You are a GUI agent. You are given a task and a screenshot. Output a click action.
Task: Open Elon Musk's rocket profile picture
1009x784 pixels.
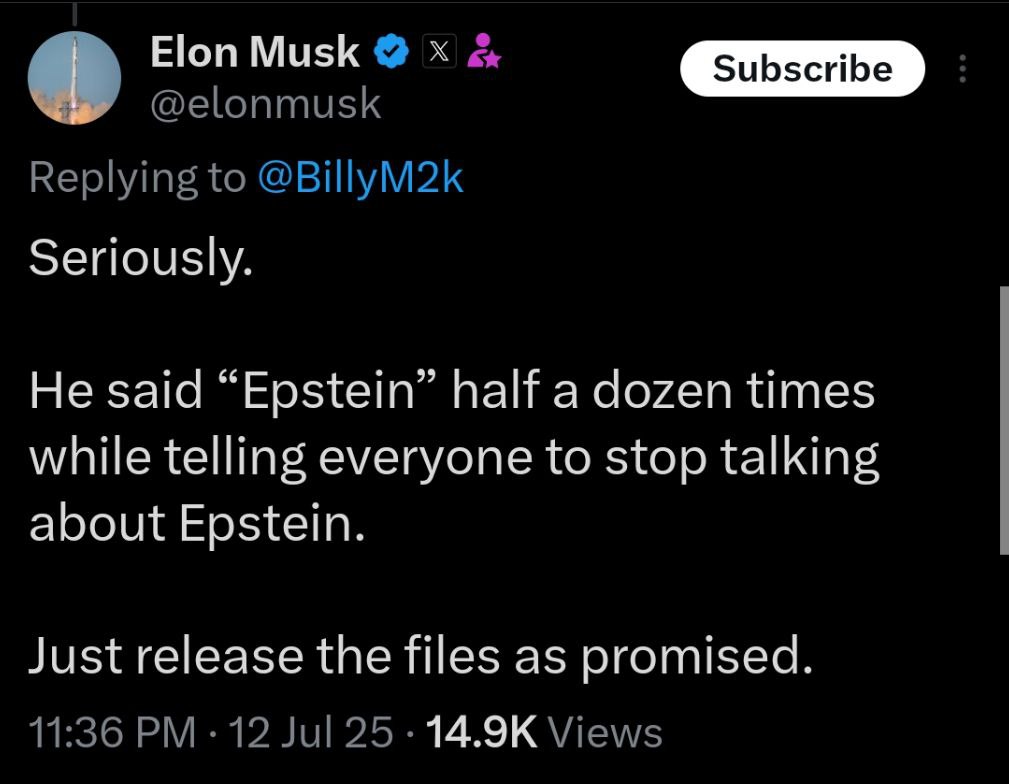click(74, 78)
